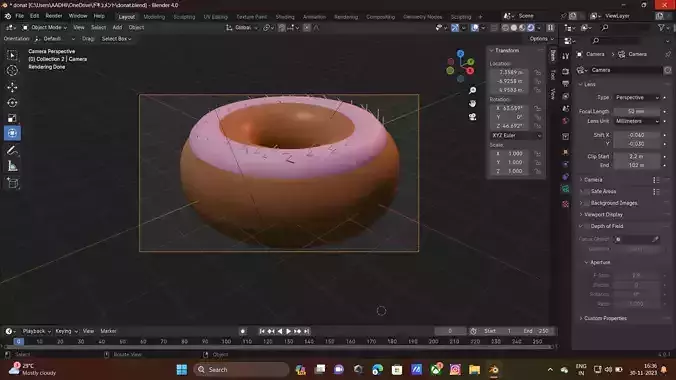Open the viewport Add menu
This screenshot has height=380, width=676.
click(x=117, y=28)
